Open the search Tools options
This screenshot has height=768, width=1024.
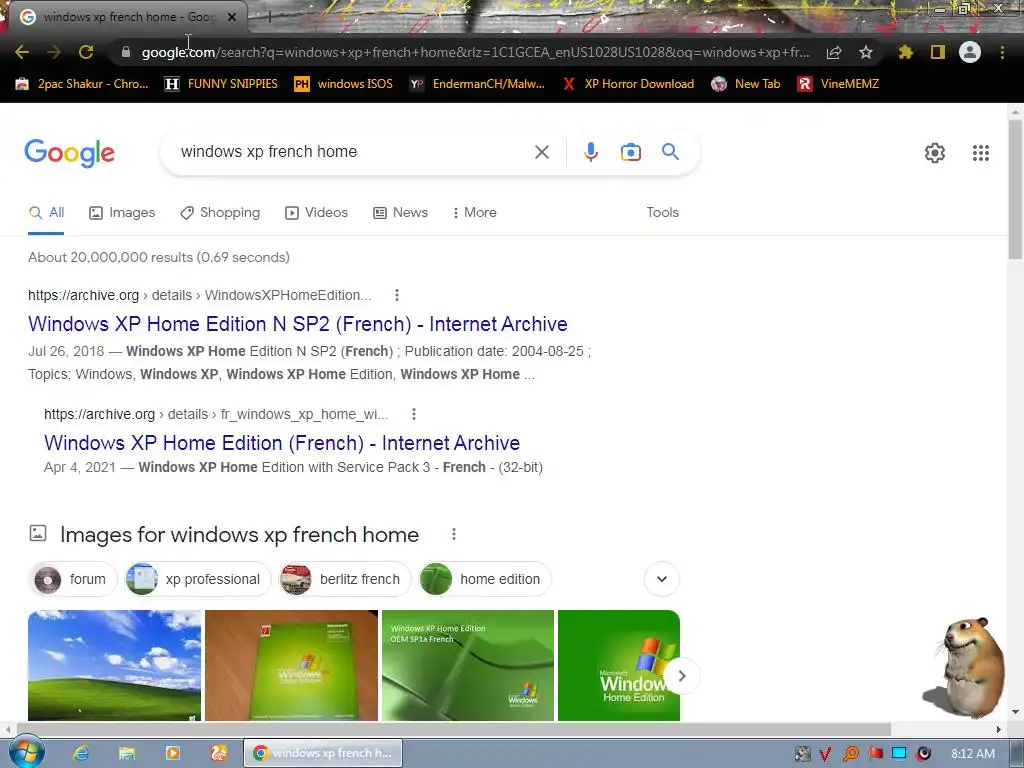coord(662,213)
